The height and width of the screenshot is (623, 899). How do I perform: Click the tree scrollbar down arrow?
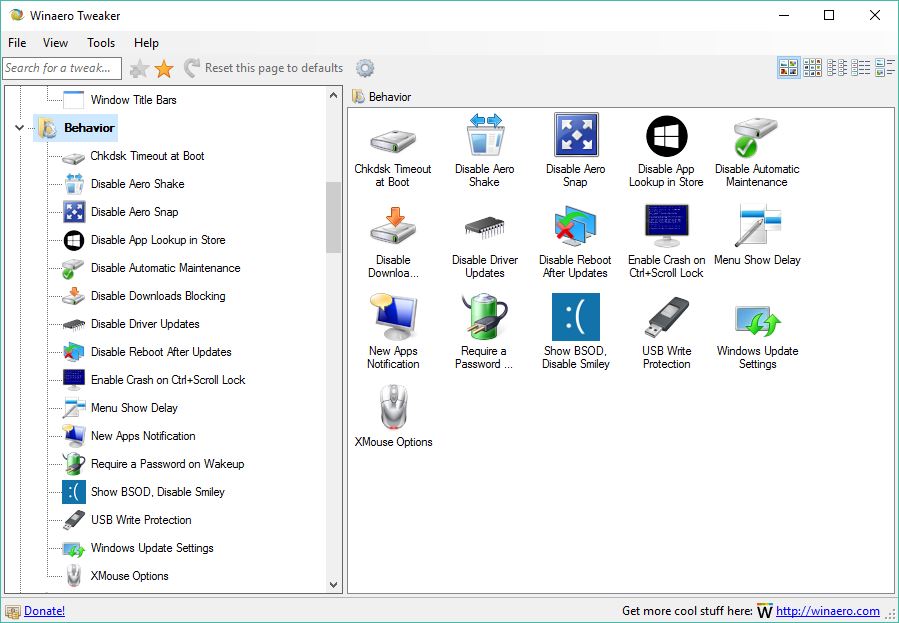pyautogui.click(x=334, y=585)
